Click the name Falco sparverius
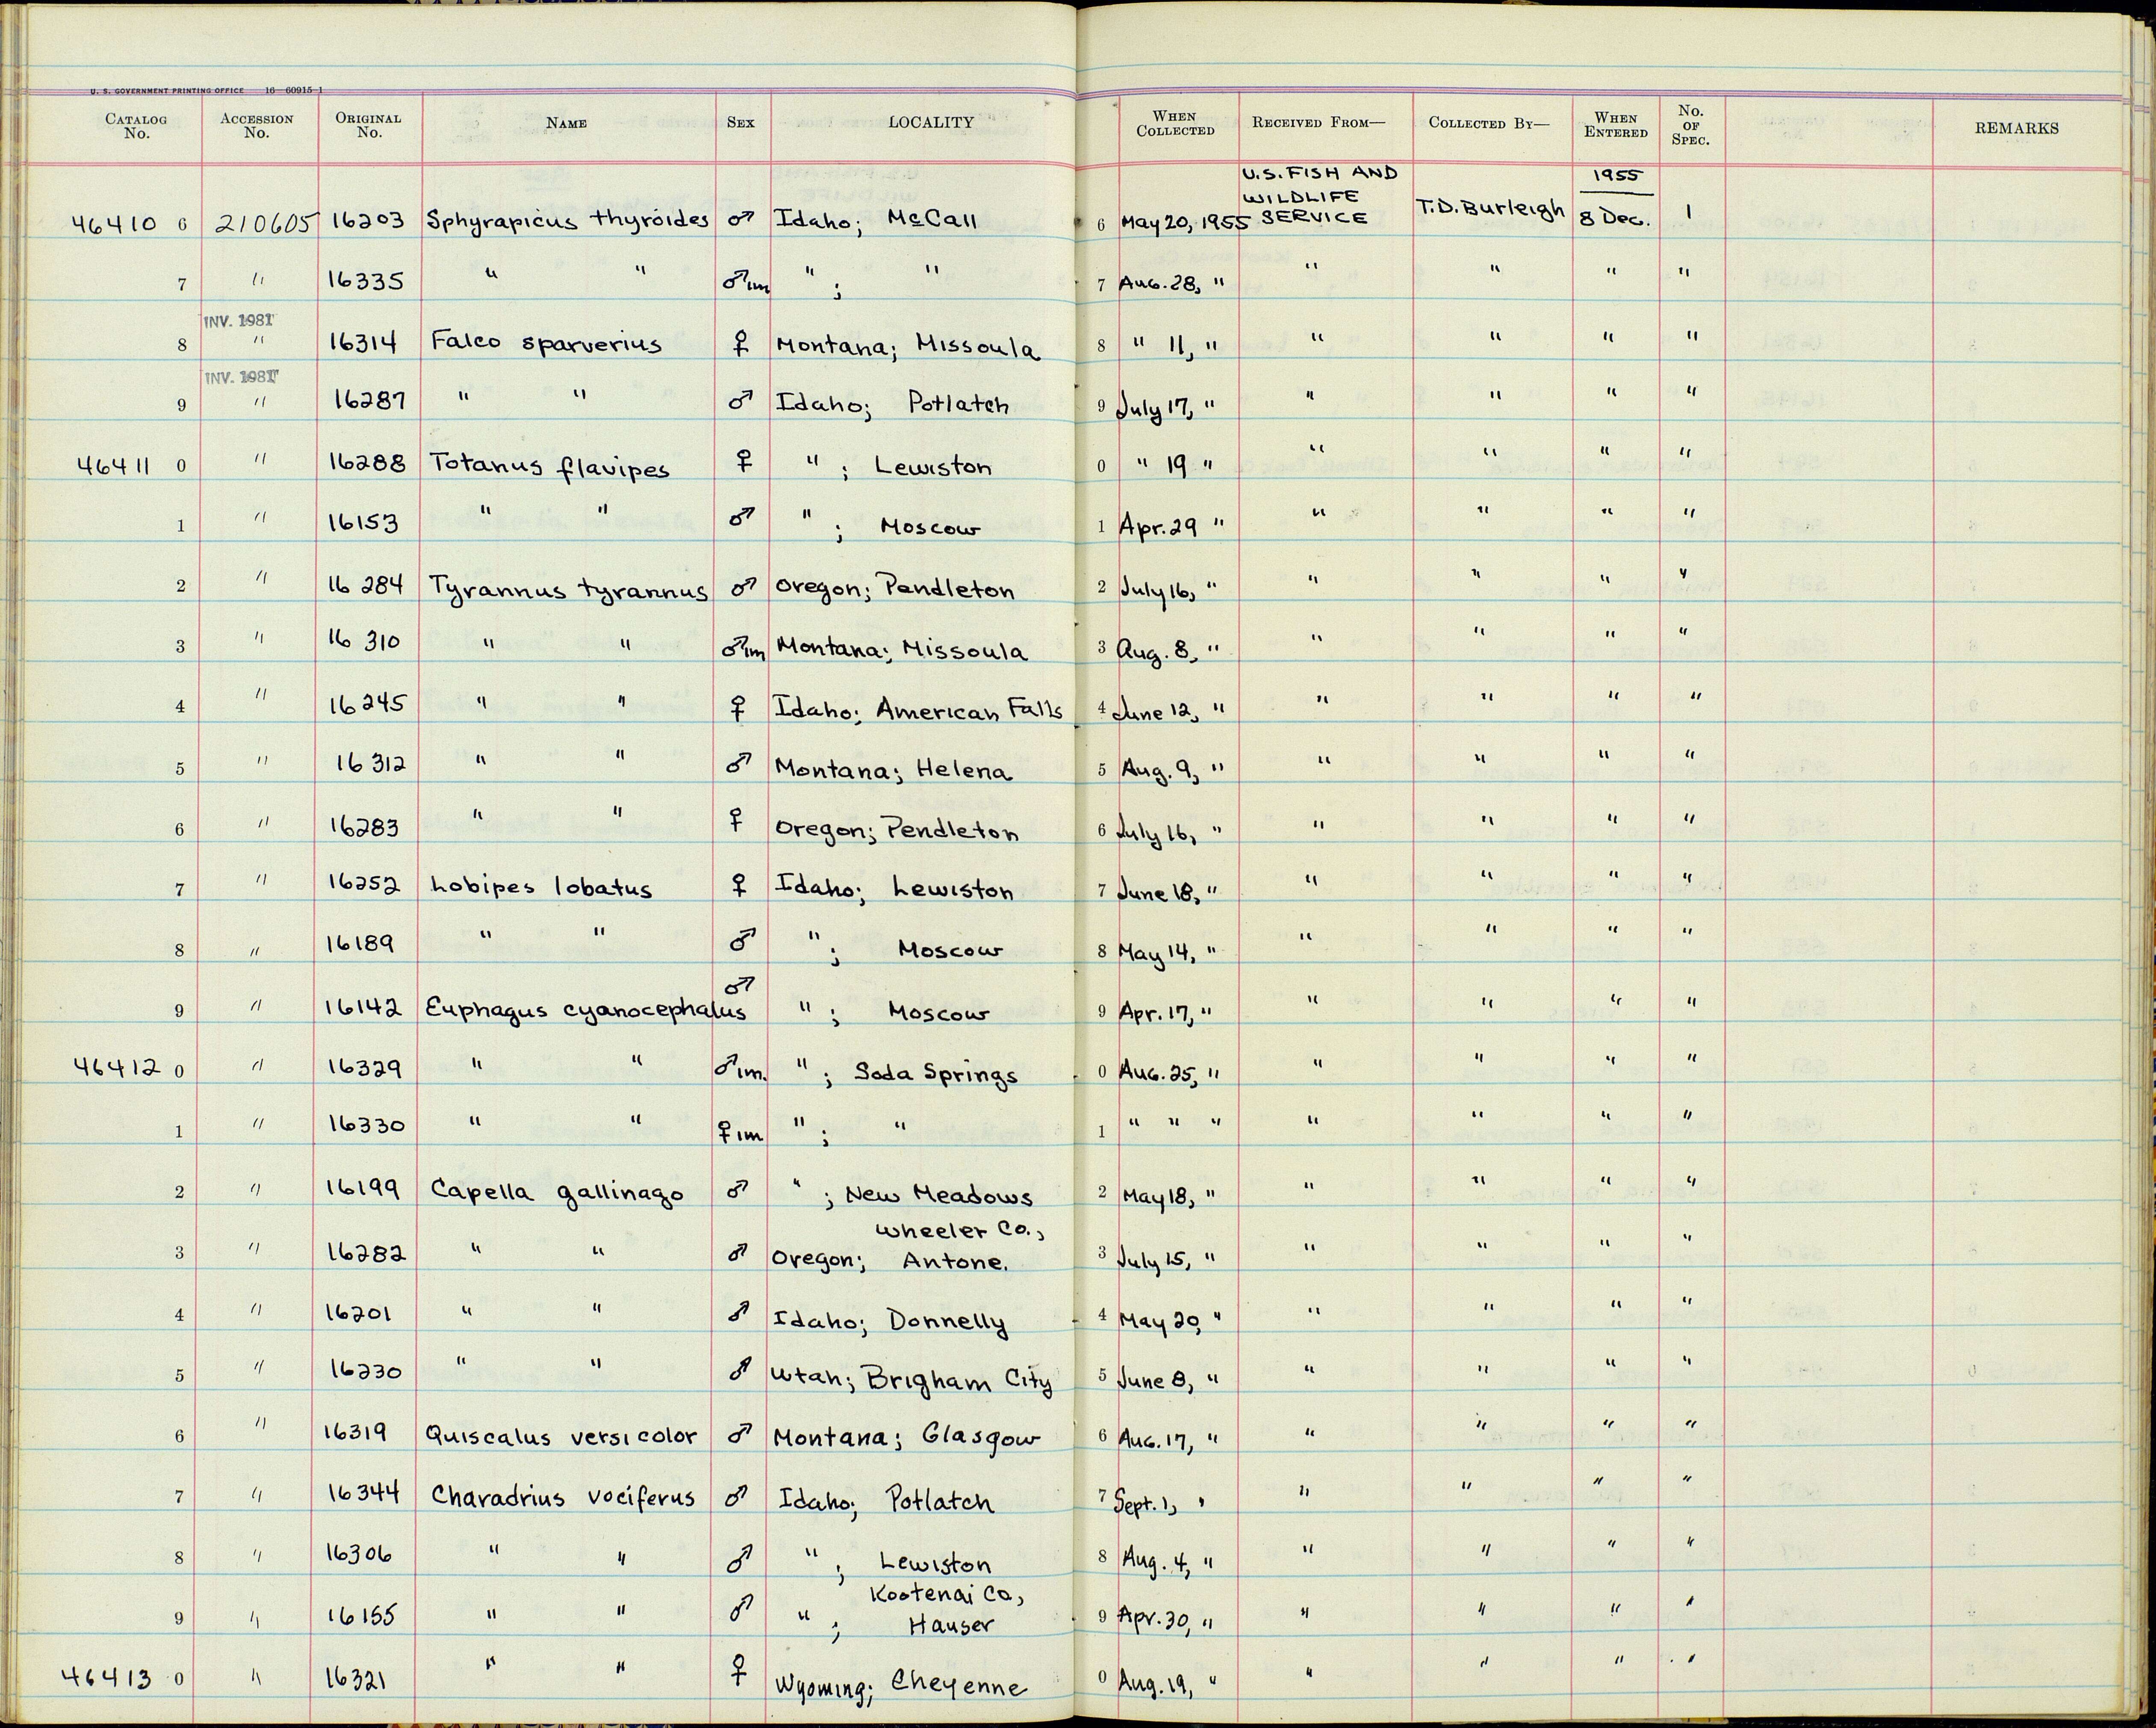This screenshot has width=2156, height=1728. tap(546, 344)
